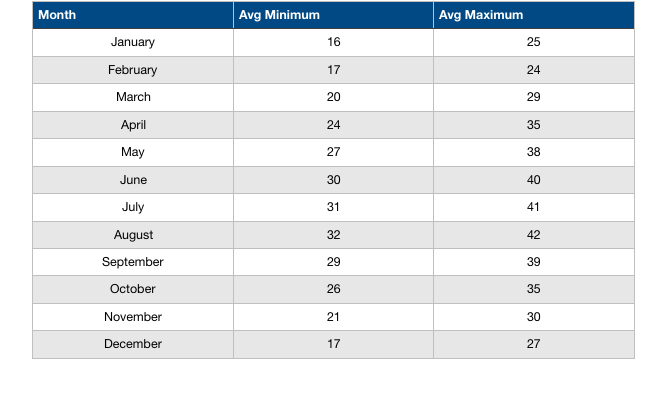
Task: Click the November month cell
Action: tap(133, 317)
